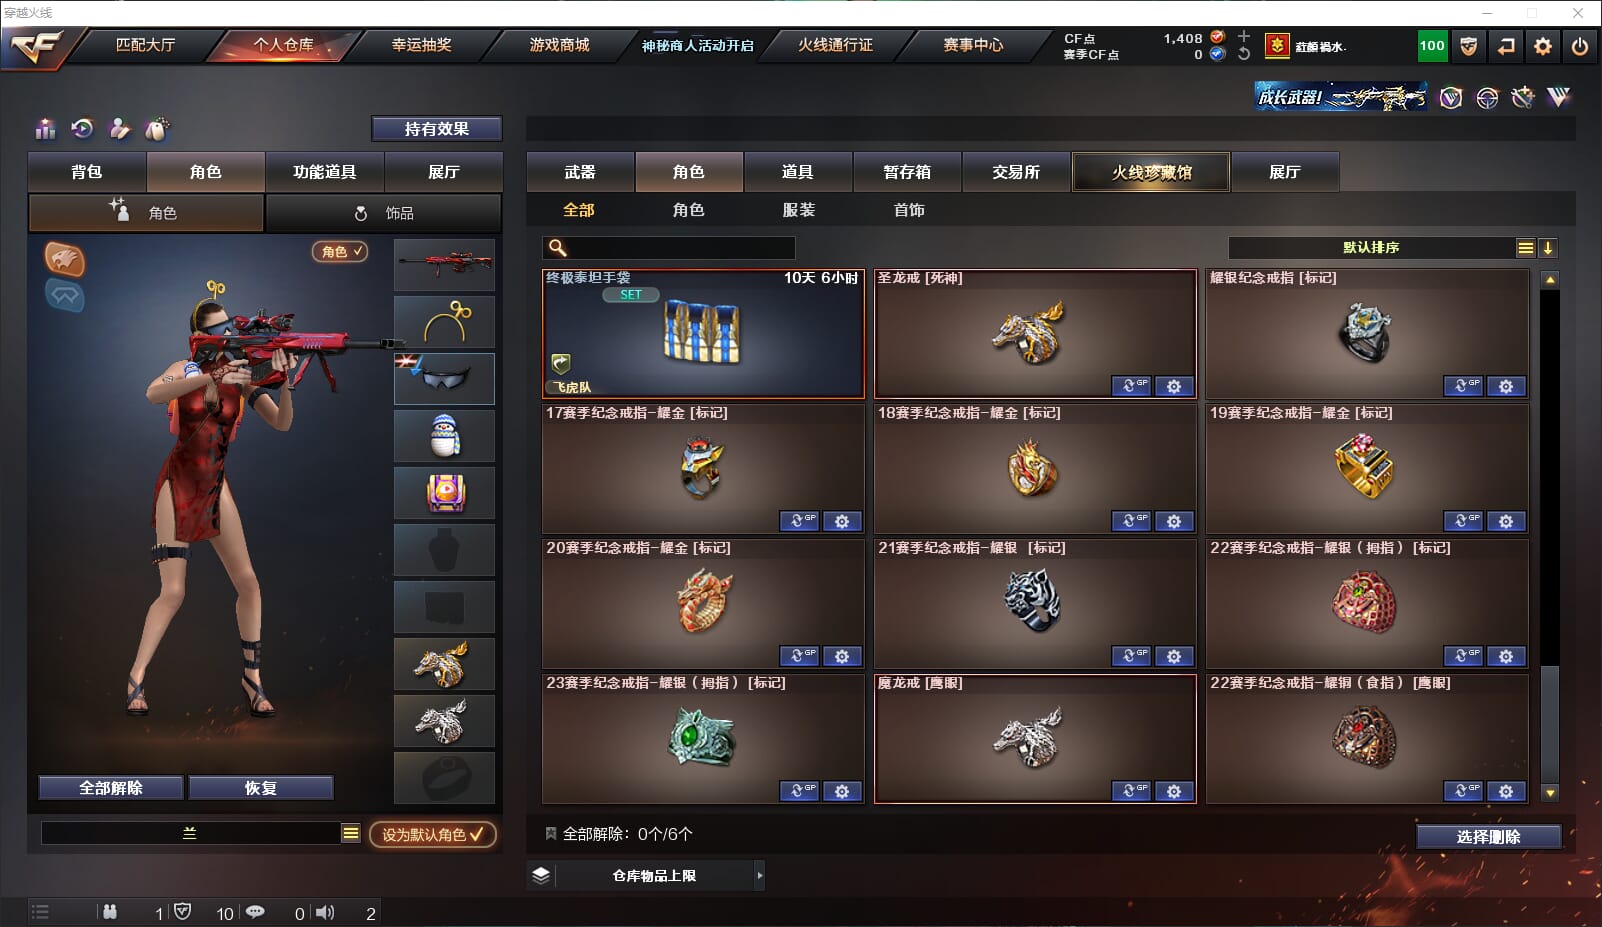Toggle sort direction arrow button
This screenshot has height=927, width=1602.
1548,248
